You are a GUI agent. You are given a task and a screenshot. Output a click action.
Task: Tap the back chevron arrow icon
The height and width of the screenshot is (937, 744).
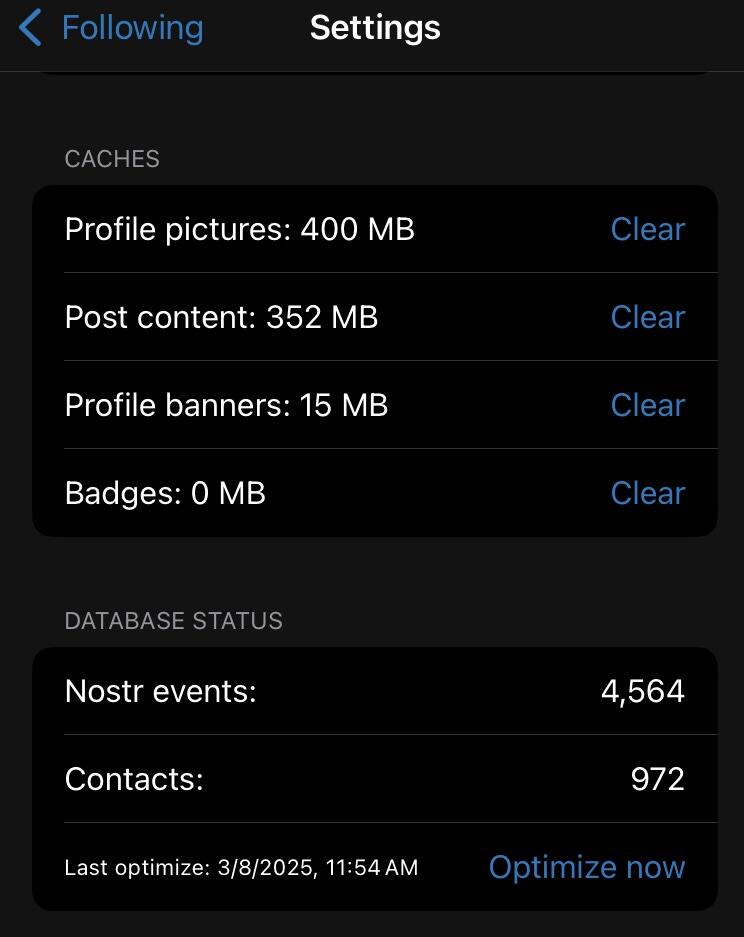pyautogui.click(x=30, y=27)
